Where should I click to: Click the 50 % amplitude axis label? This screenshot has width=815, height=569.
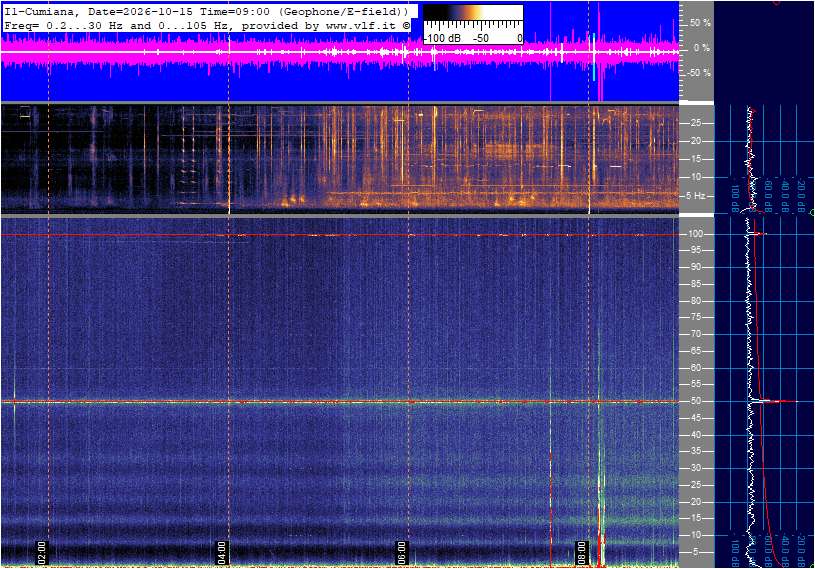(700, 23)
